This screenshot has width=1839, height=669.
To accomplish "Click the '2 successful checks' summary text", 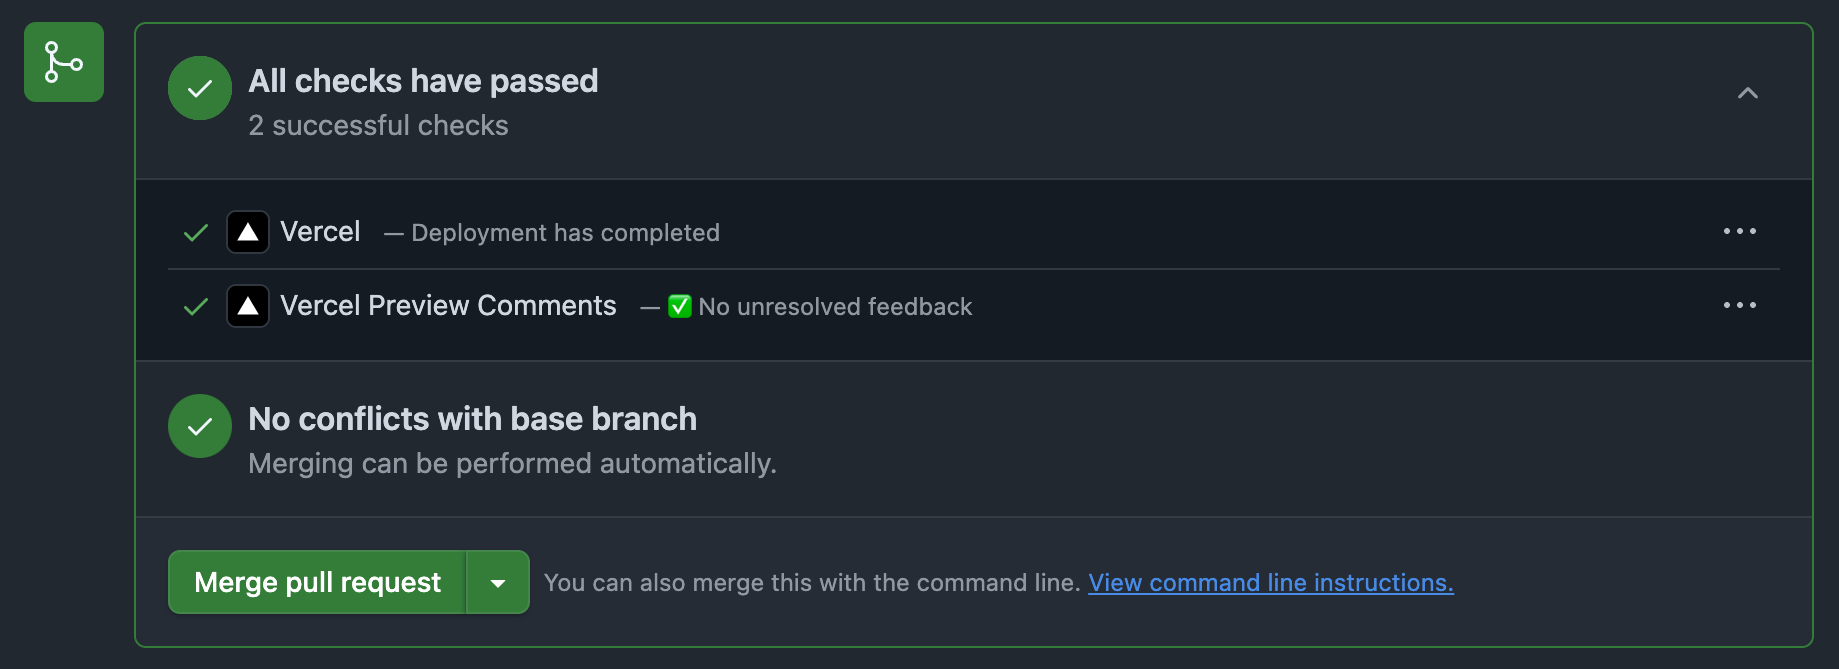I will [378, 125].
